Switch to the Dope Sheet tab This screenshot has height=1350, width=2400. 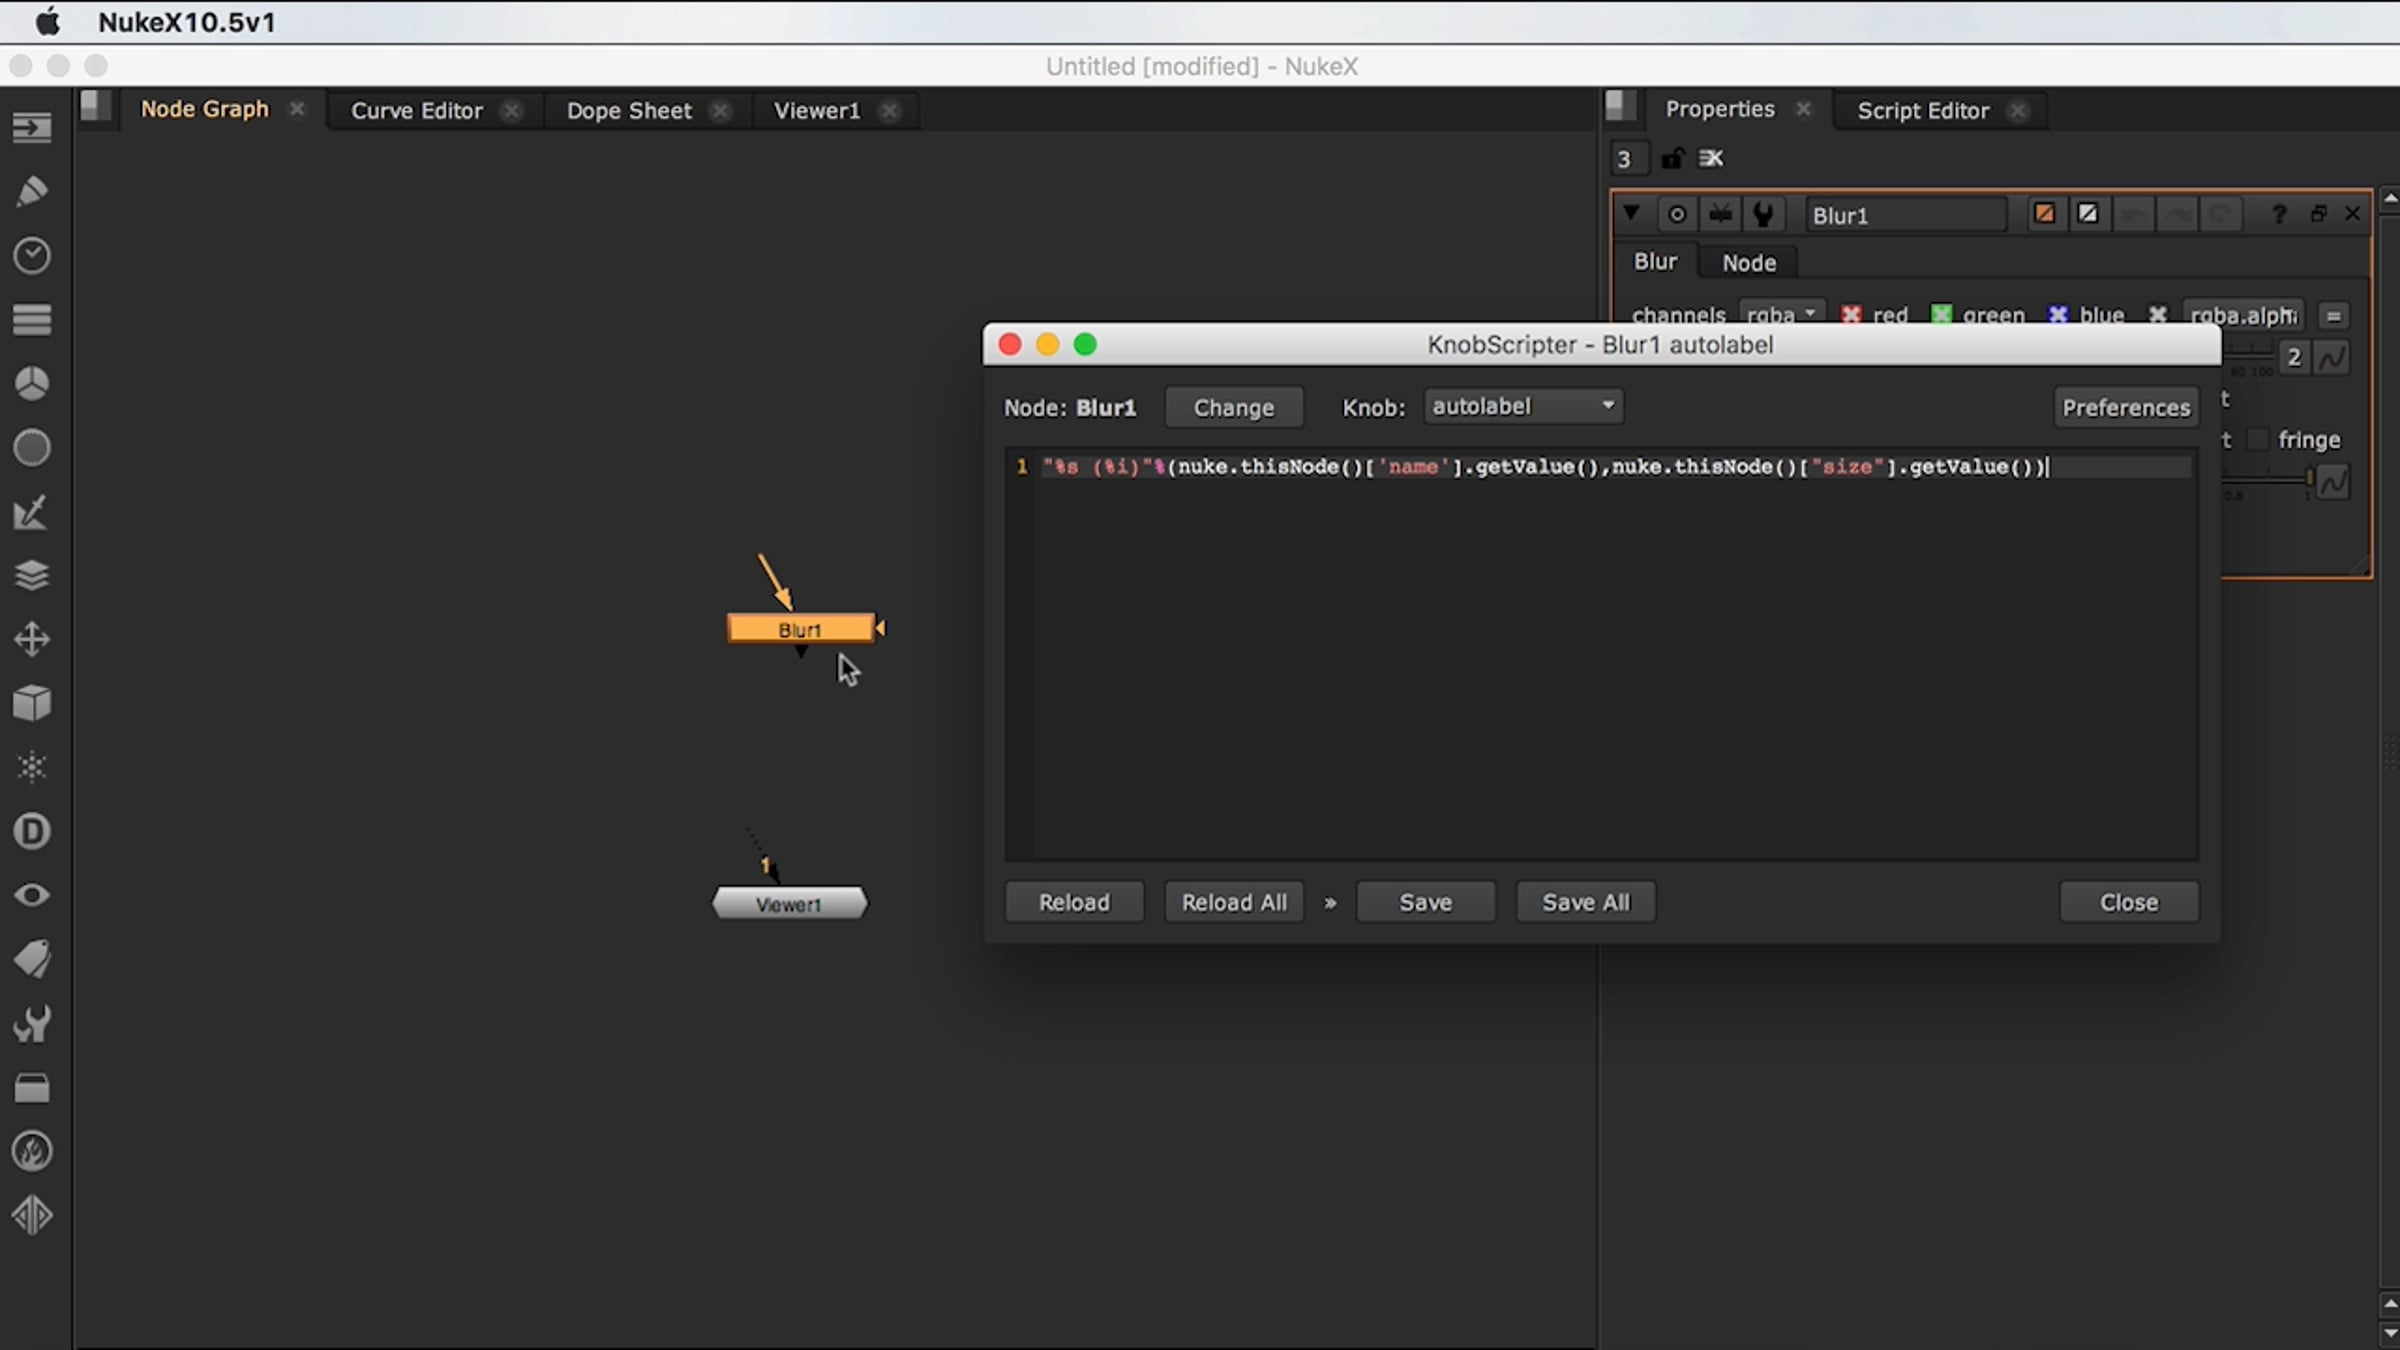pos(629,110)
